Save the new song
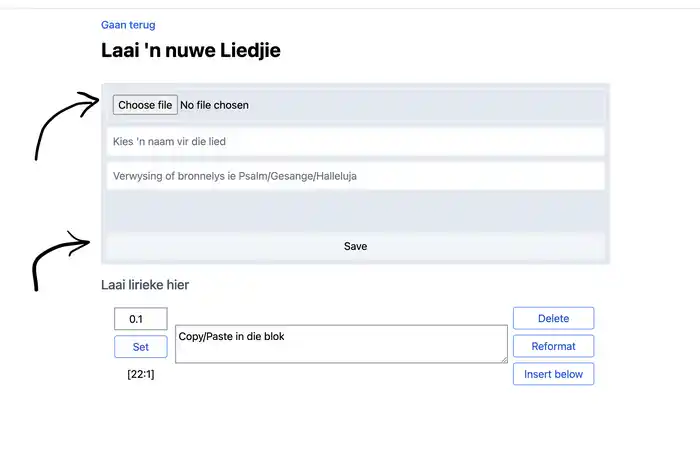Image resolution: width=700 pixels, height=452 pixels. (355, 246)
